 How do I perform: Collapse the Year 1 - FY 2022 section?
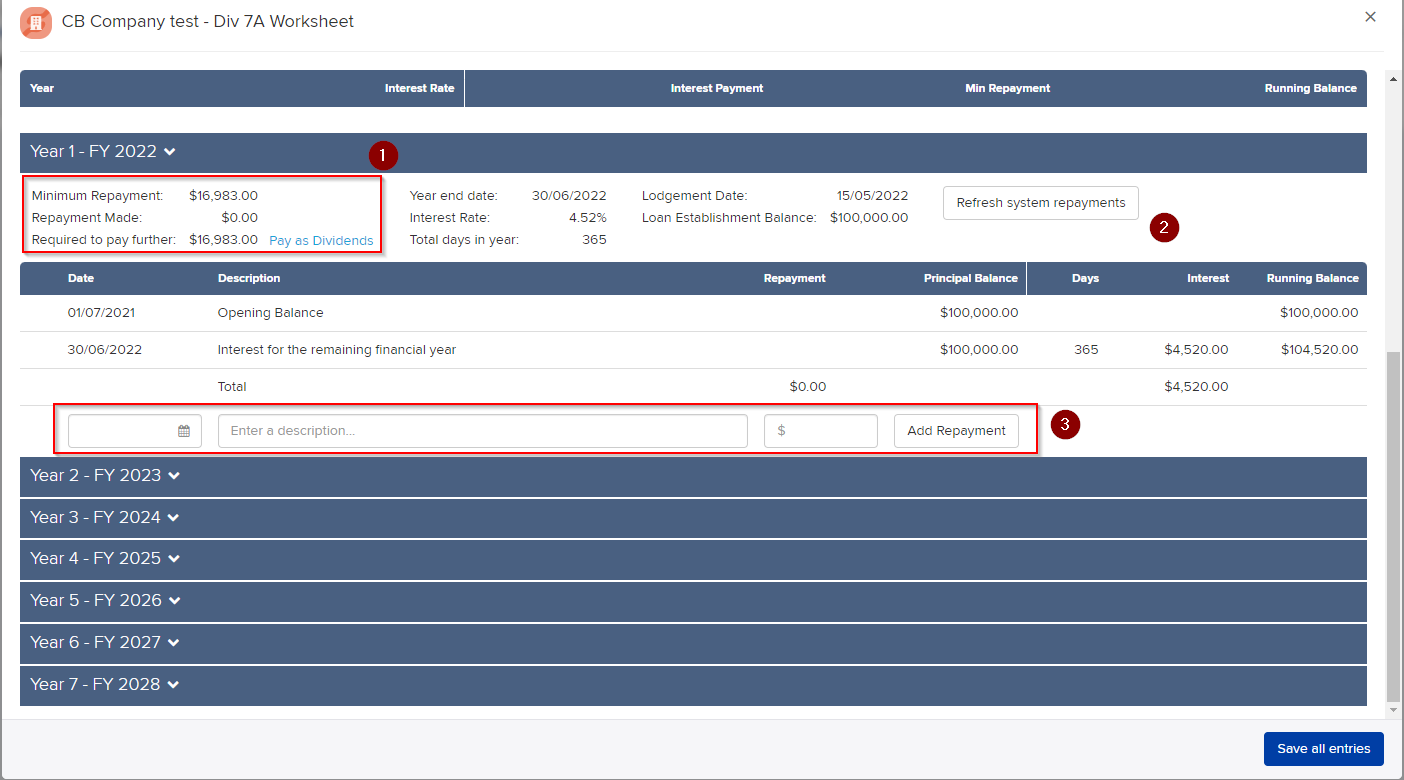103,152
